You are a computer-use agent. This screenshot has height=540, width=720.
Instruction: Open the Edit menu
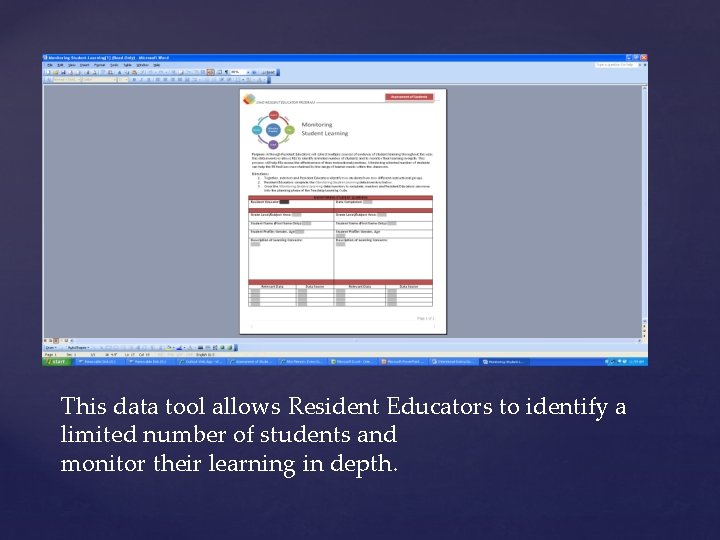pyautogui.click(x=60, y=65)
